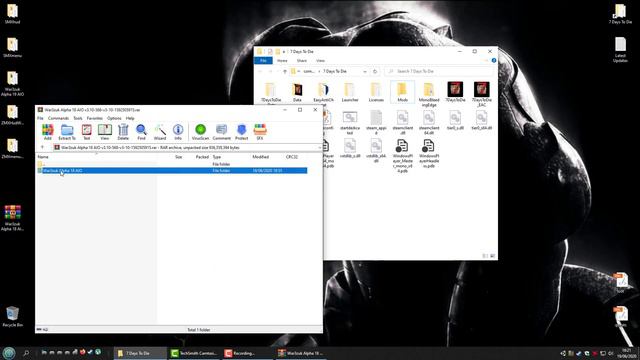Click the SFX icon in WinRAR
This screenshot has height=360, width=640.
tap(260, 132)
